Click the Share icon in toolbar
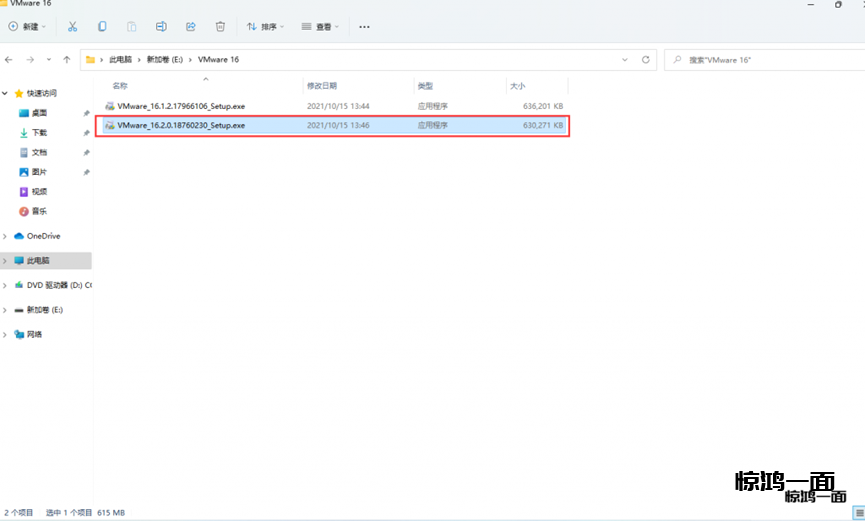 tap(191, 27)
